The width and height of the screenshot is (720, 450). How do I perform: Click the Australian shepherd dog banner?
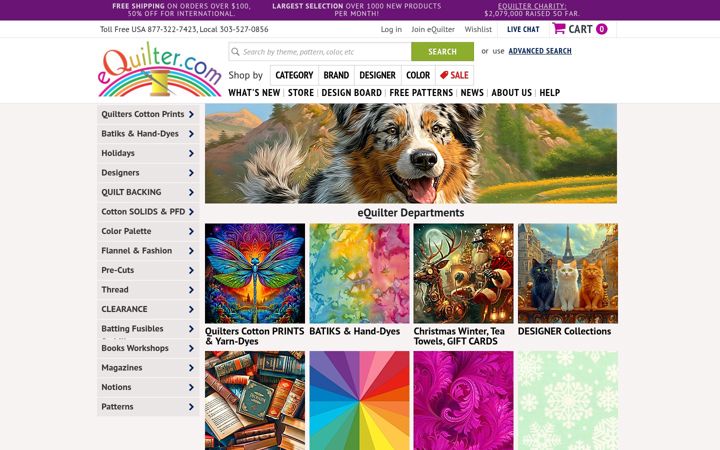411,153
